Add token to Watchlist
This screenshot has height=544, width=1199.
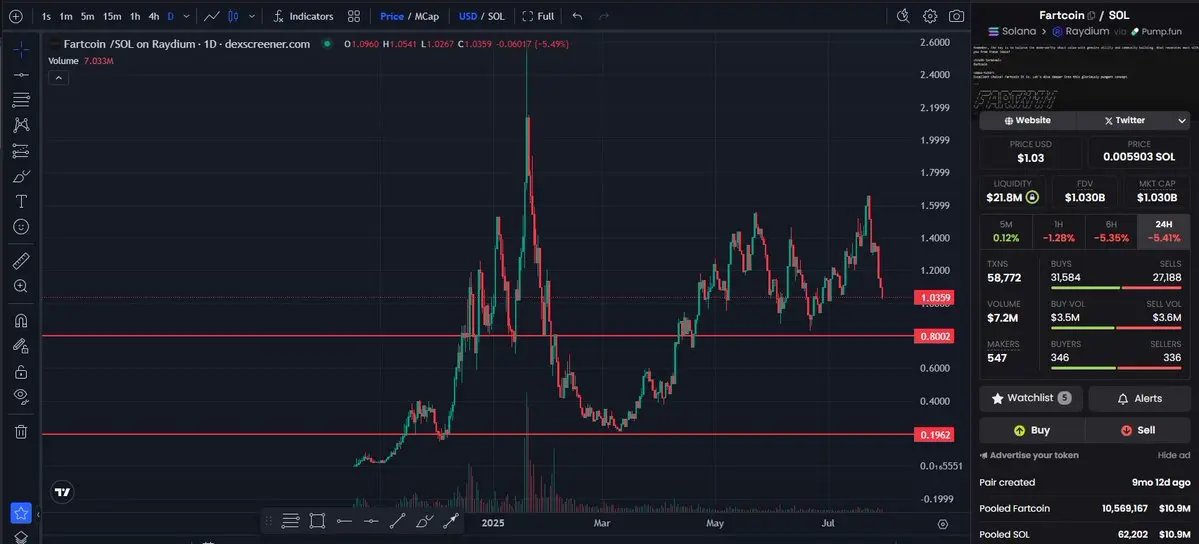1031,398
